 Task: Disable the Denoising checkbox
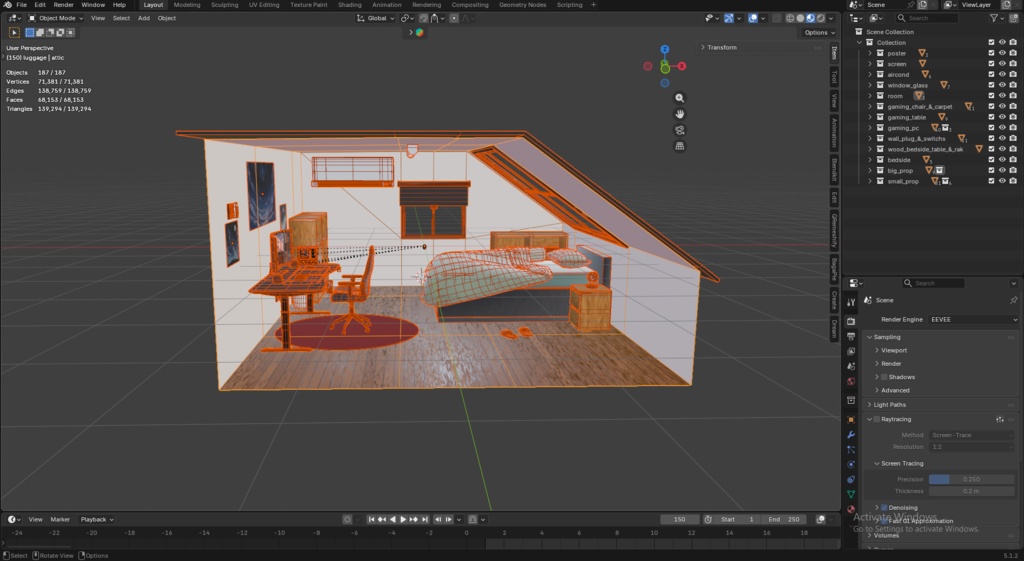tap(884, 507)
